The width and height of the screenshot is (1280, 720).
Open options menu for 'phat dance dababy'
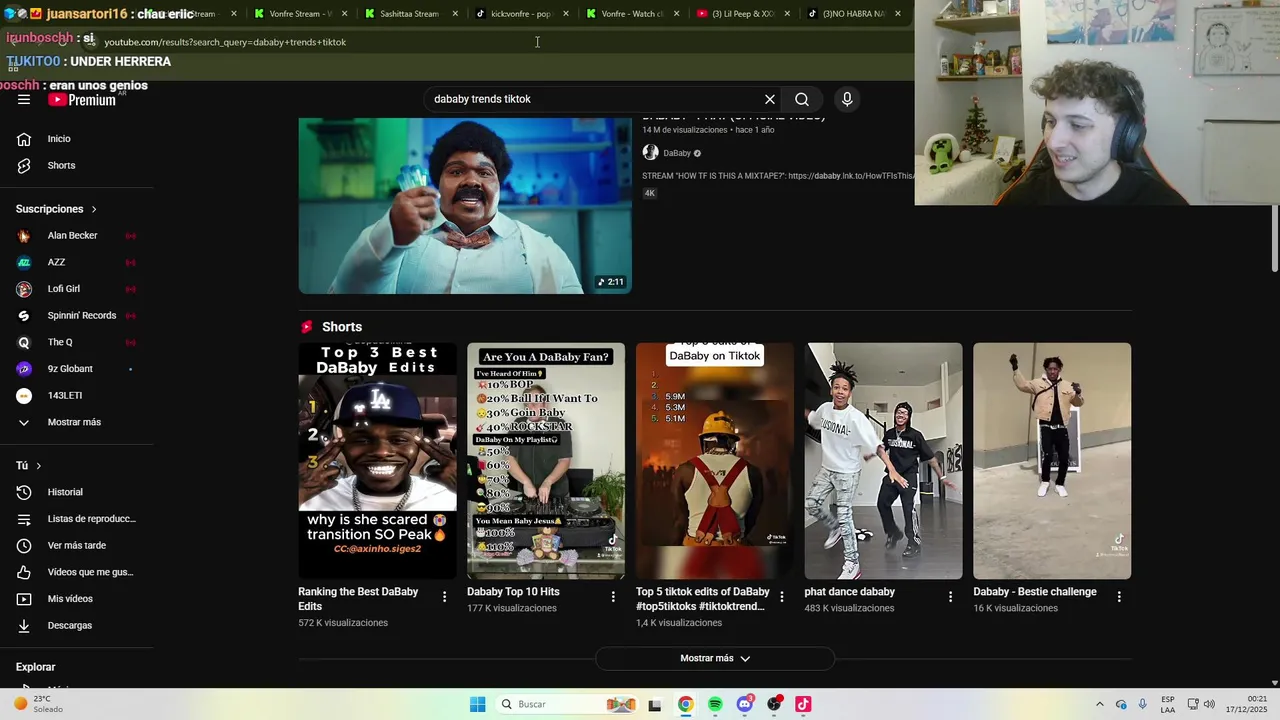951,597
